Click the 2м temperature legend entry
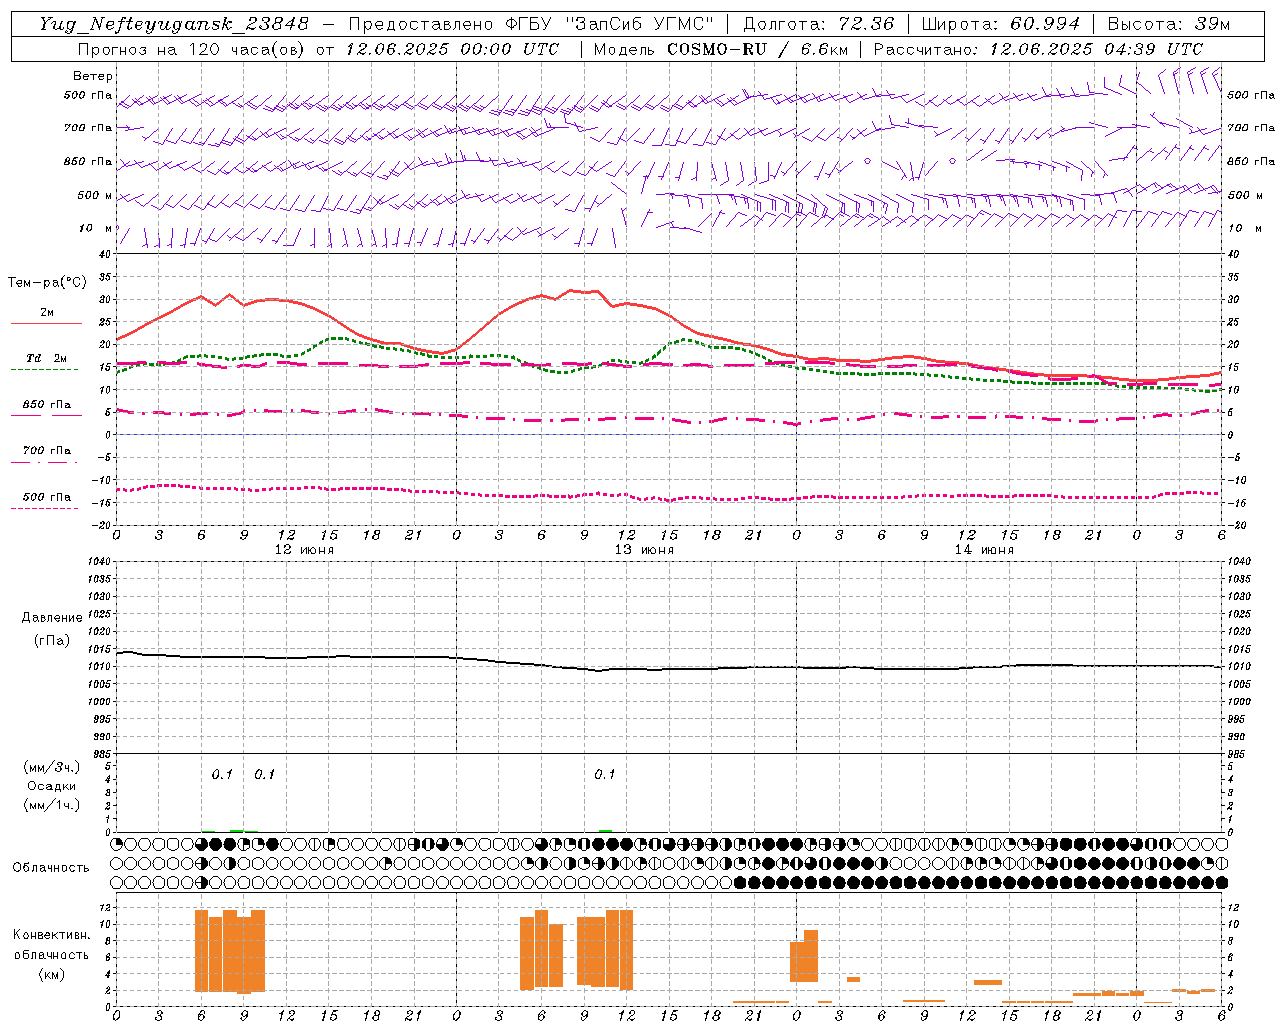 47,313
